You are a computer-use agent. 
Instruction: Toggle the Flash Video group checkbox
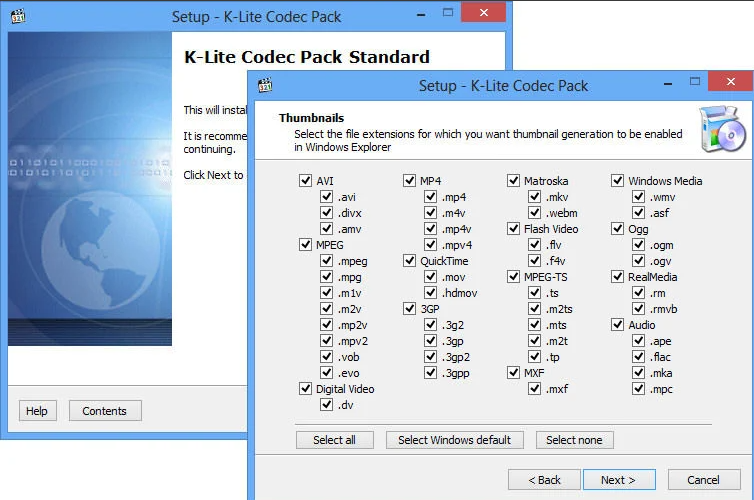pyautogui.click(x=514, y=229)
